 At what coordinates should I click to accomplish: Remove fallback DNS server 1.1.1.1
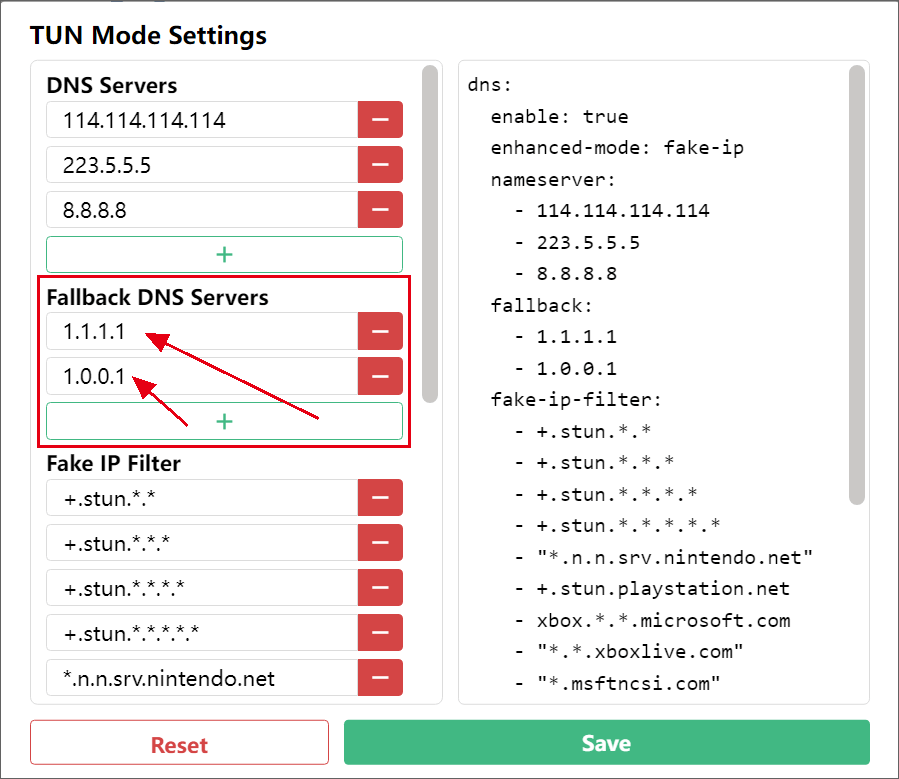[380, 331]
